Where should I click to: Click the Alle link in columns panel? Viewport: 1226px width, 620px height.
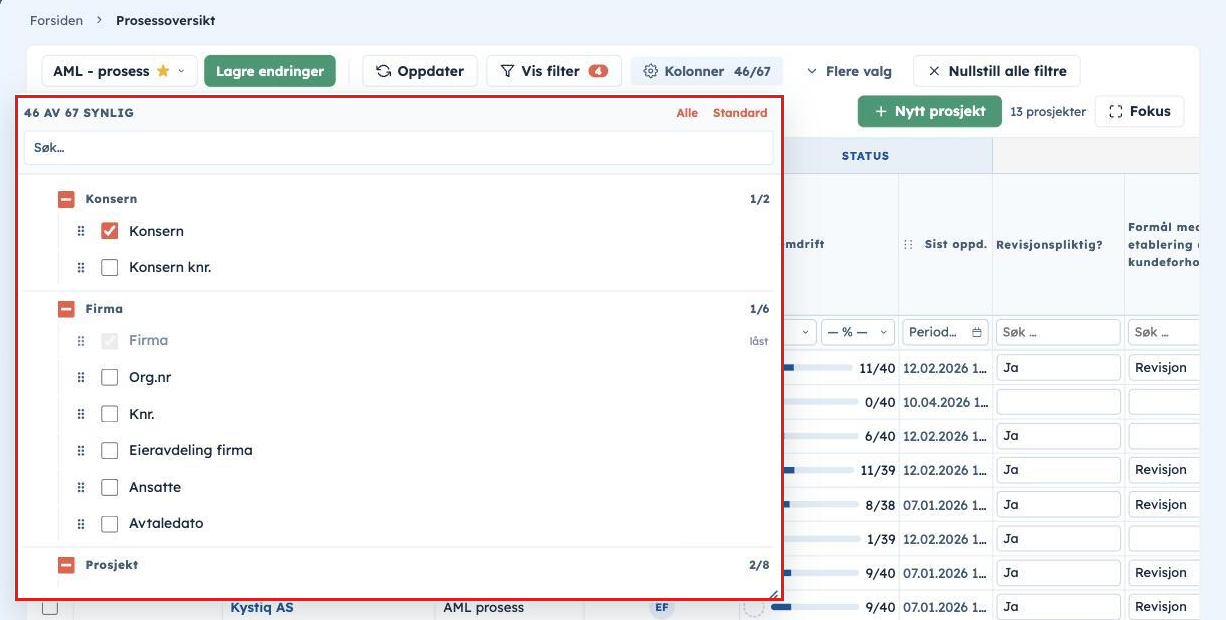pos(687,113)
